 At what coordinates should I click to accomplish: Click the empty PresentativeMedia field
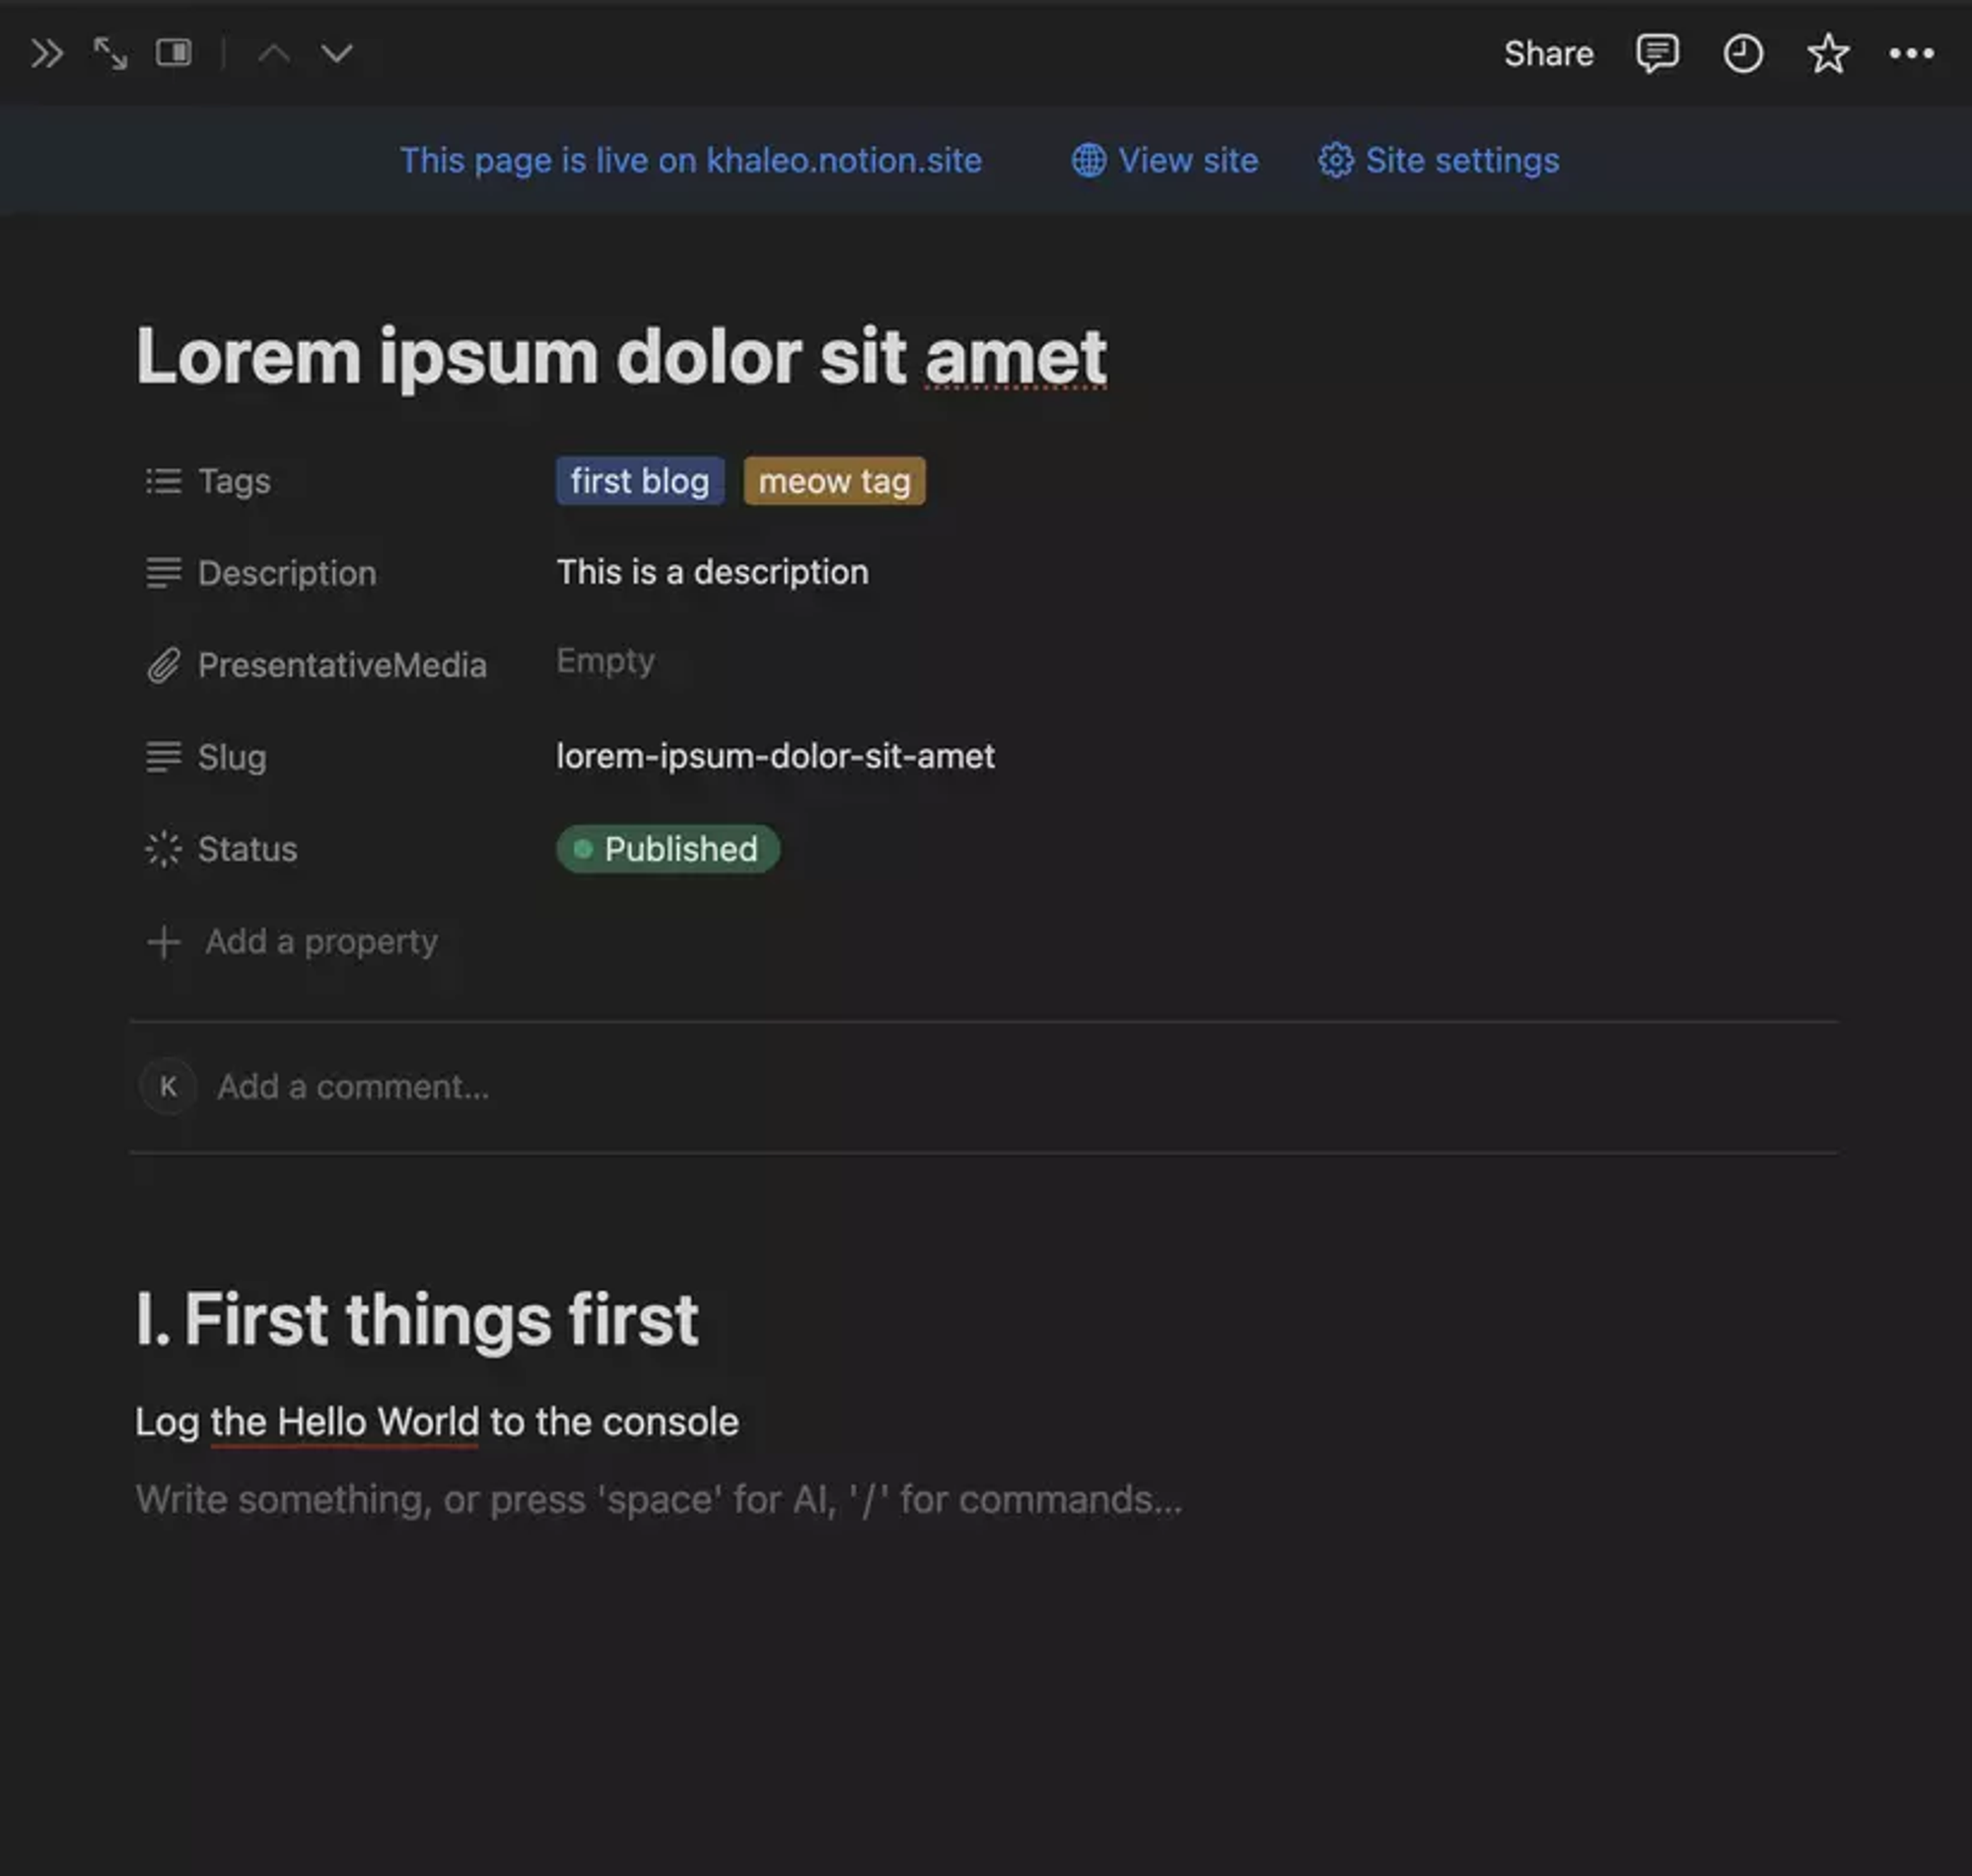coord(605,660)
